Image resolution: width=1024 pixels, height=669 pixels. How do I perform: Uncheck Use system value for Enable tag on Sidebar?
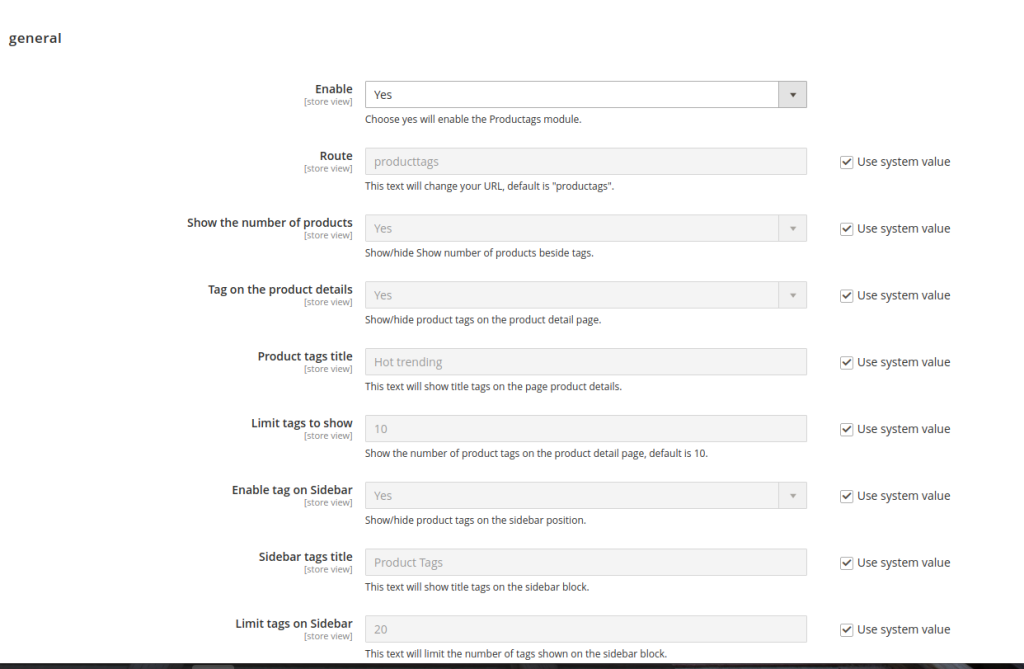847,496
